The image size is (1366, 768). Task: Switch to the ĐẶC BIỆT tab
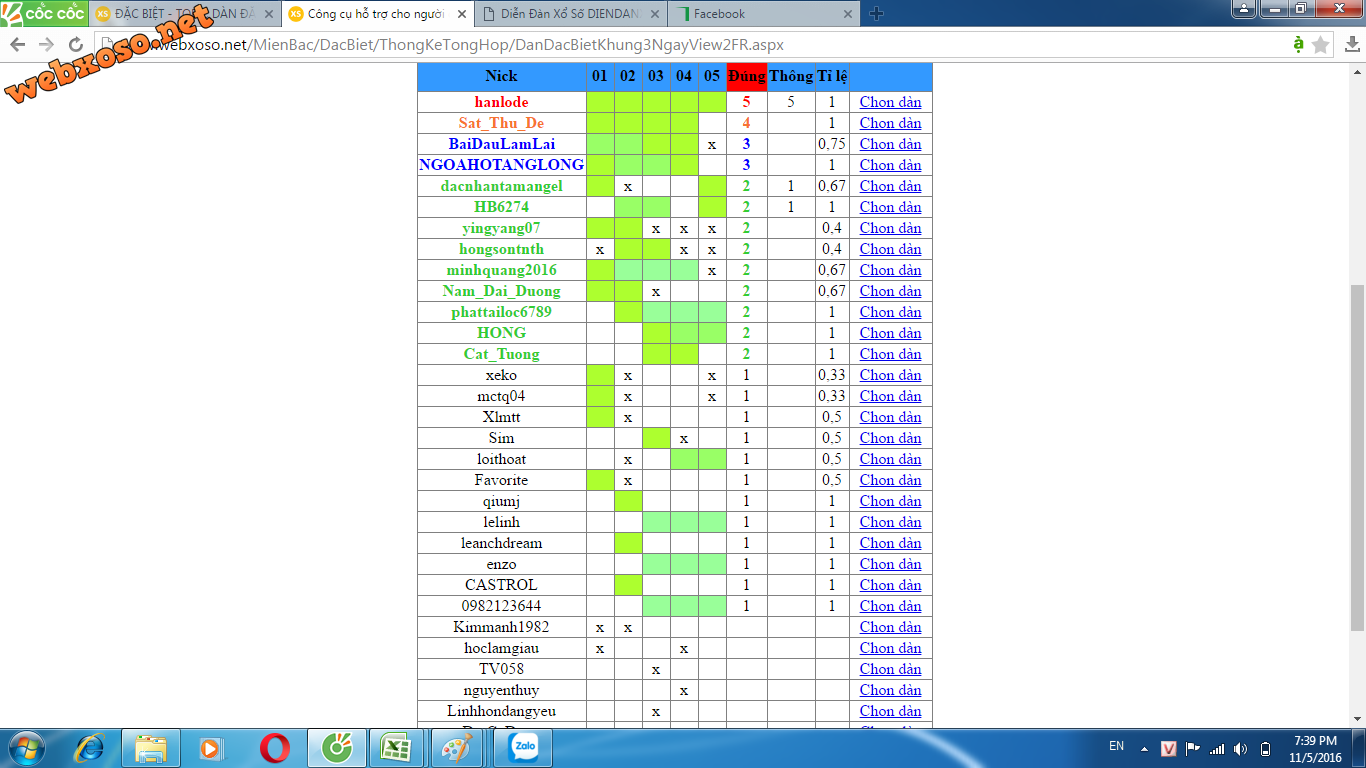pyautogui.click(x=183, y=14)
